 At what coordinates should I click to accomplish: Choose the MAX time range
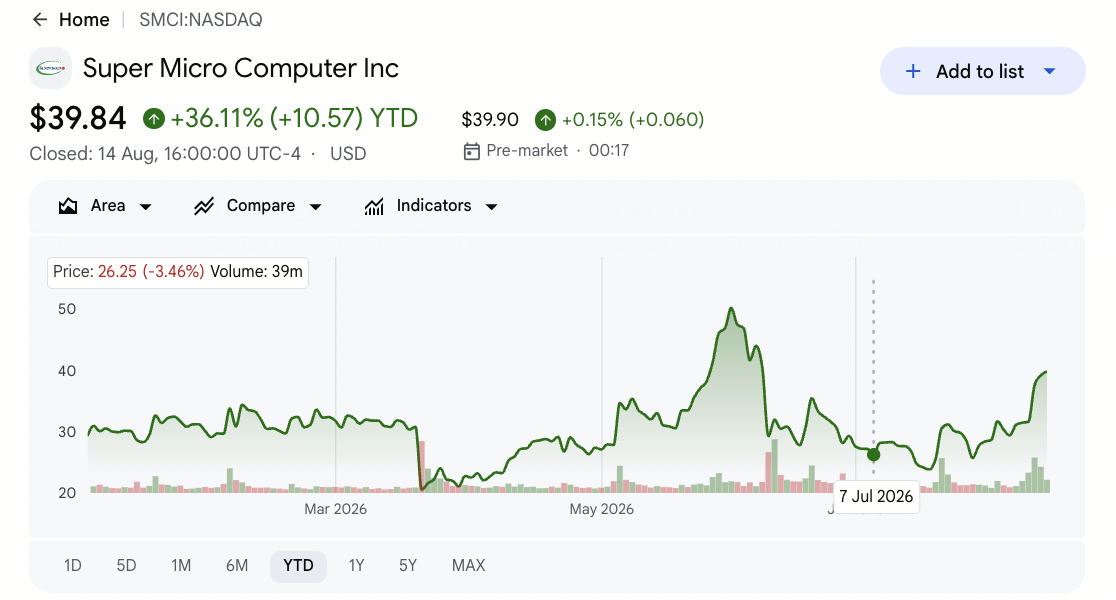pyautogui.click(x=468, y=566)
